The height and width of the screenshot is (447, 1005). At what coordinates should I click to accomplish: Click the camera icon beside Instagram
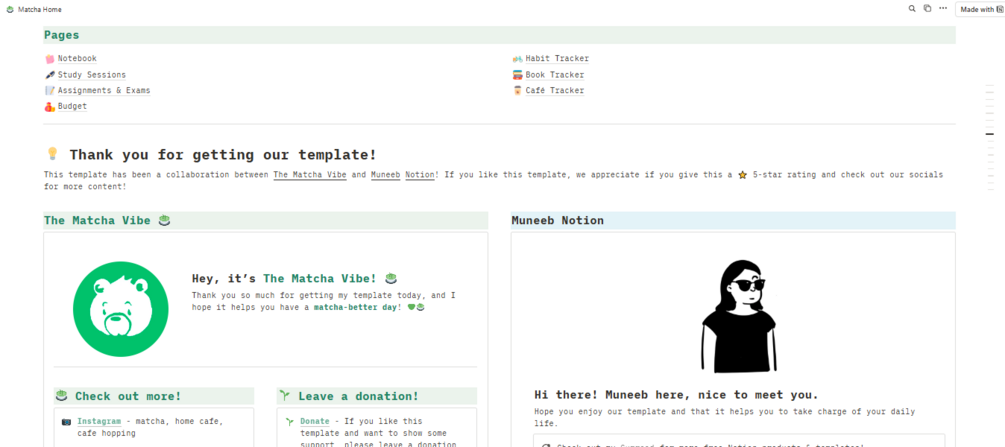[x=66, y=422]
